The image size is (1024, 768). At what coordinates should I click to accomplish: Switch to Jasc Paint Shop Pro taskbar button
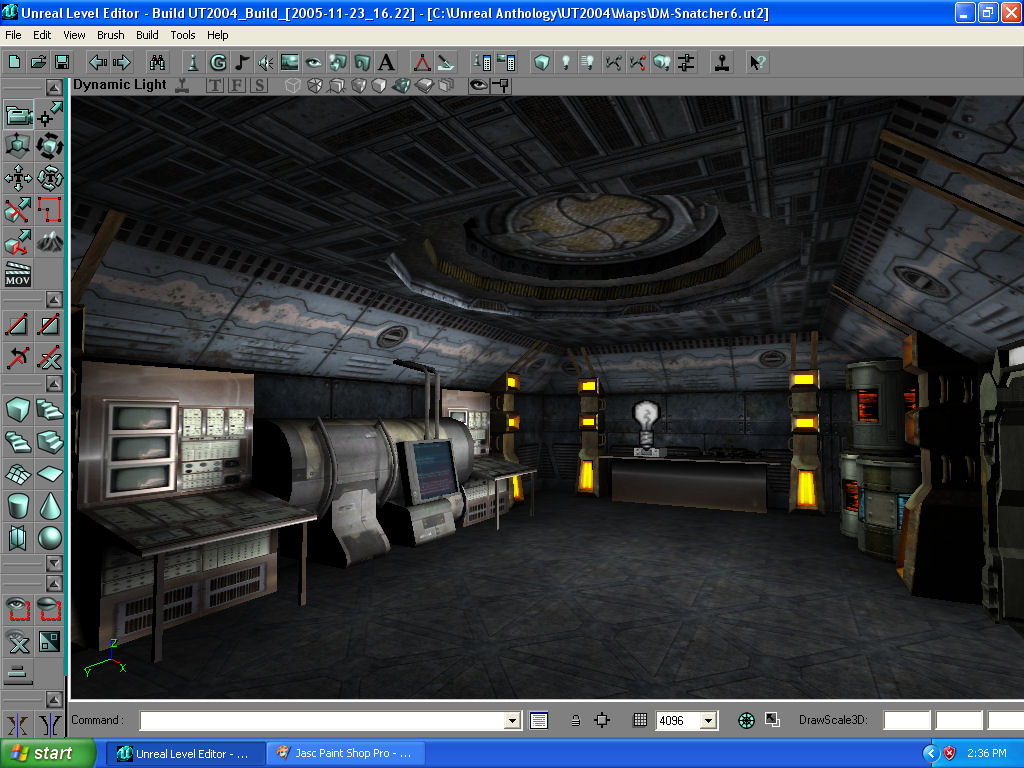pyautogui.click(x=346, y=753)
